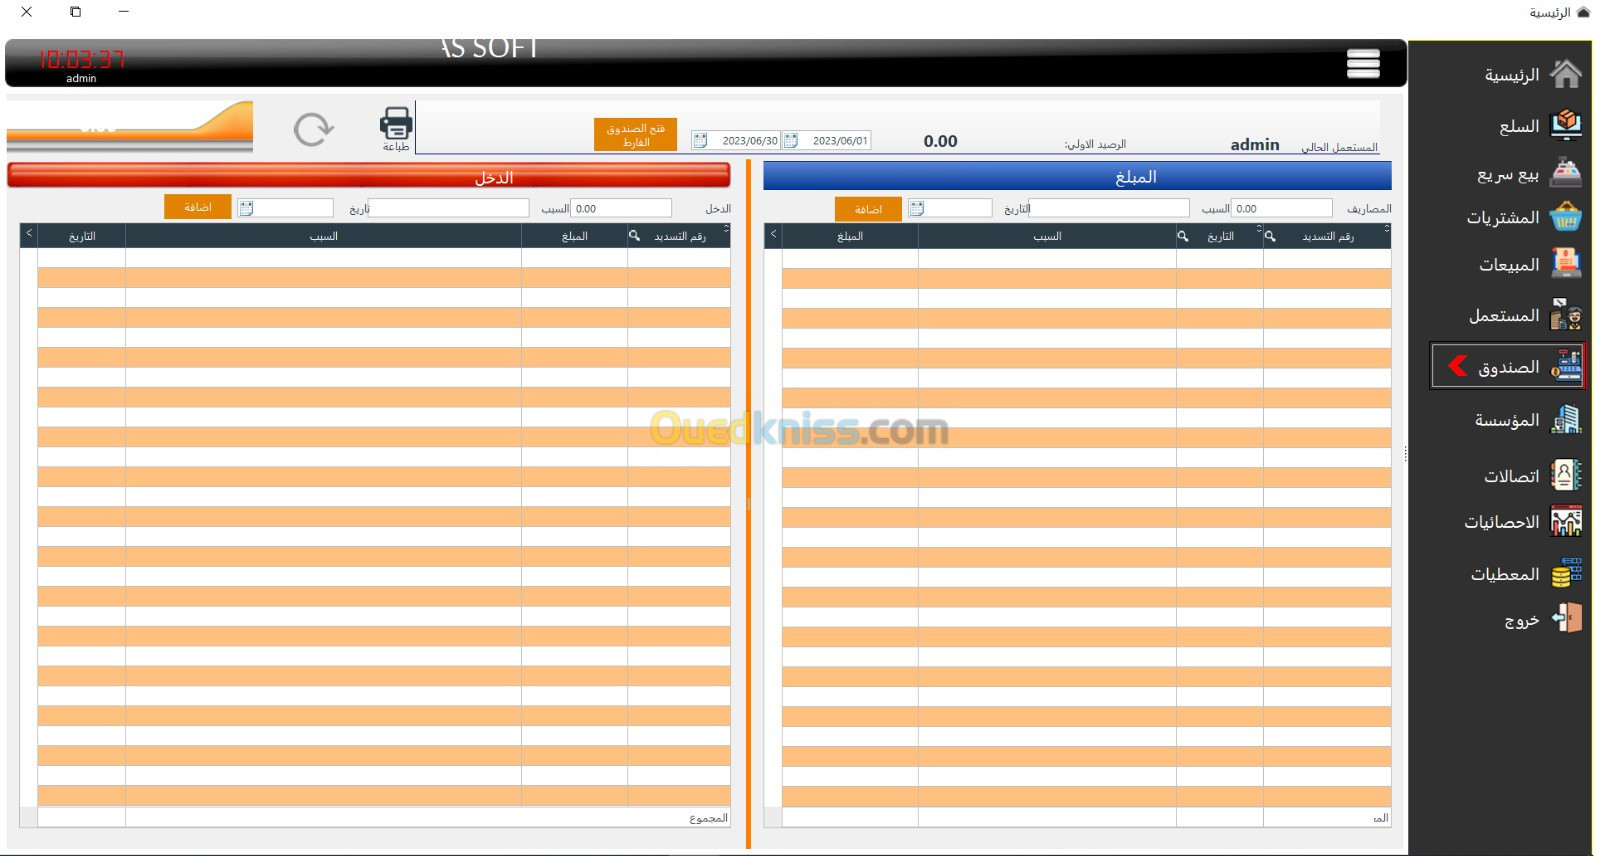Click the red الدخل header bar
Screen dimensions: 1600x856
coord(369,176)
